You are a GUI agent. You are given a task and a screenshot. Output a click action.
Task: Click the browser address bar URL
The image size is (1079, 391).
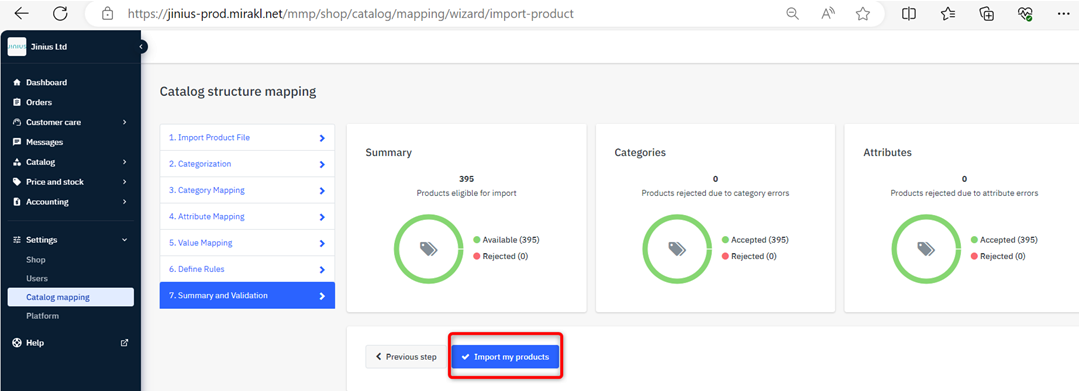tap(350, 14)
